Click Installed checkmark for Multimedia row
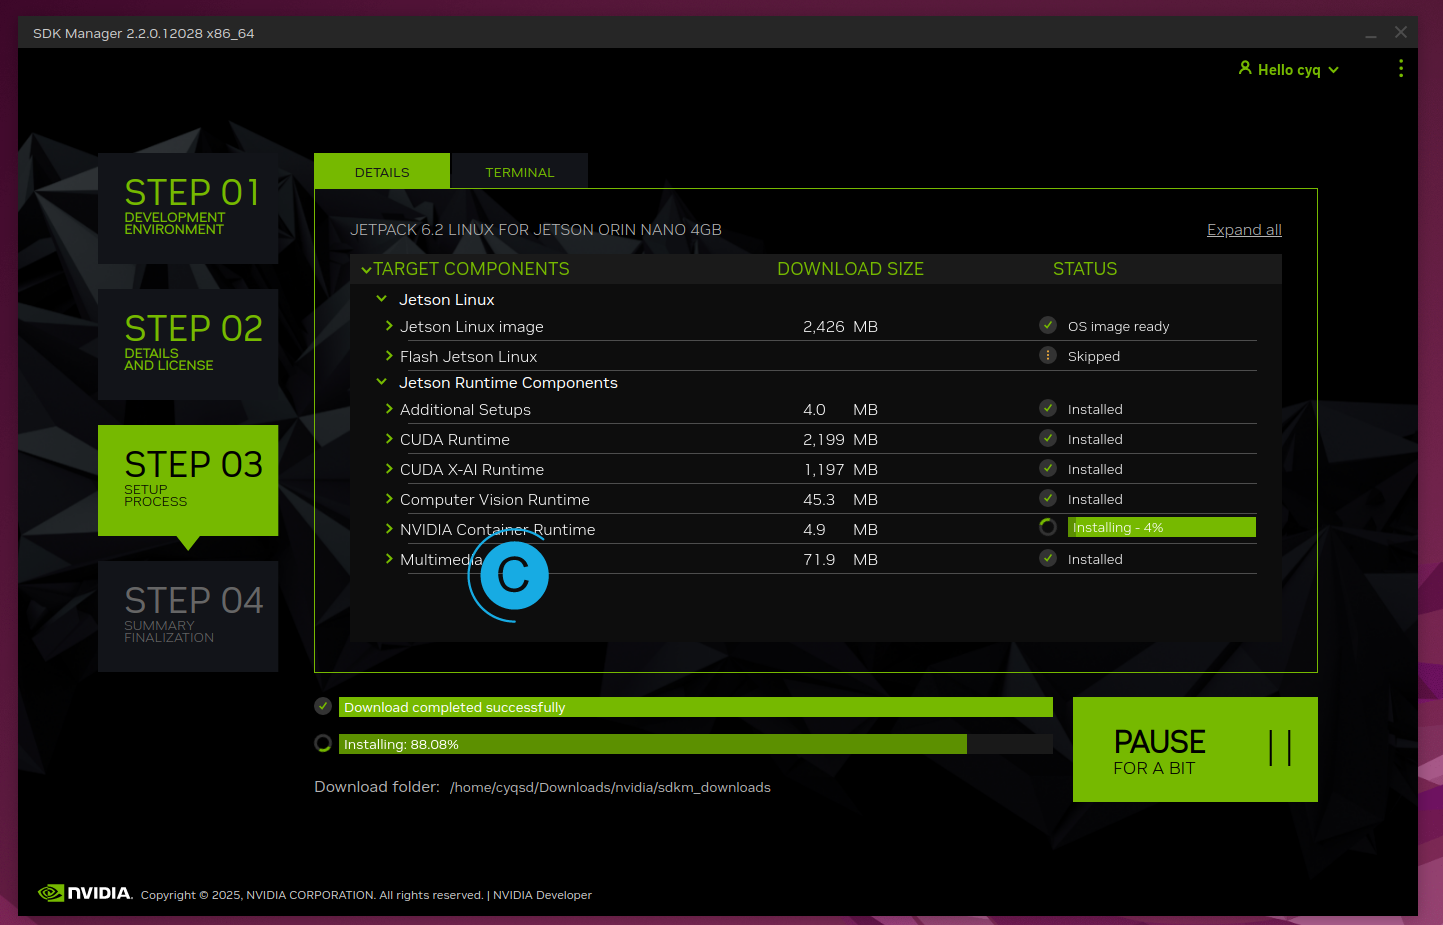Screen dimensions: 1443x925 (x=1048, y=558)
